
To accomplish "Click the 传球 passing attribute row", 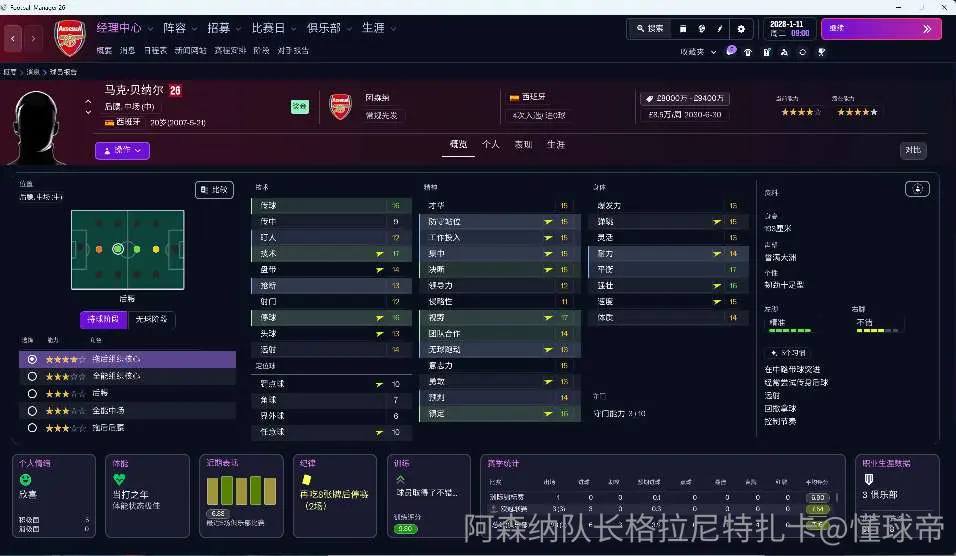I will click(x=331, y=205).
